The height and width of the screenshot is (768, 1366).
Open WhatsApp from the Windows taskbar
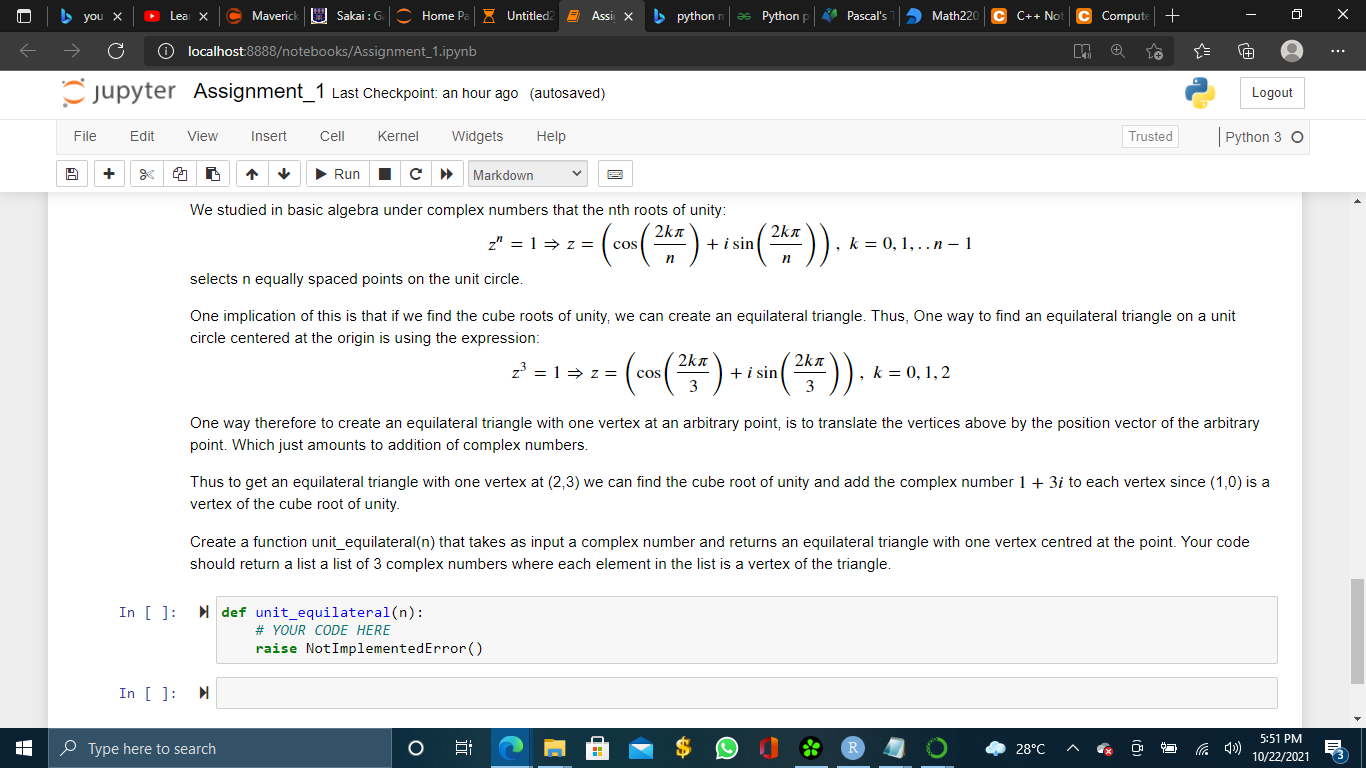[726, 748]
